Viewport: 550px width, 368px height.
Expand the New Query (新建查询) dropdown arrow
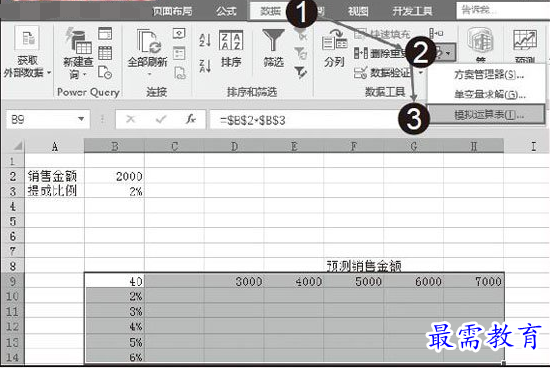[85, 74]
